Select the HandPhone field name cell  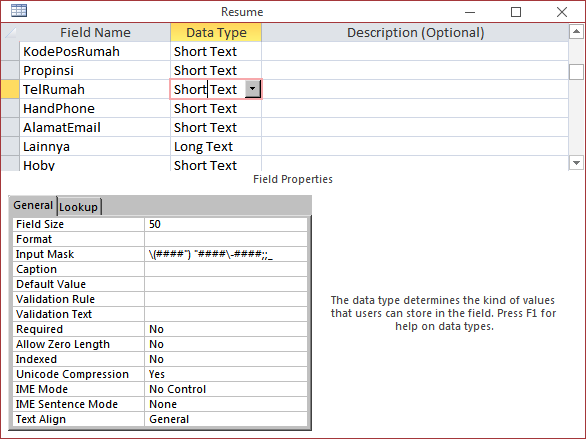(95, 108)
